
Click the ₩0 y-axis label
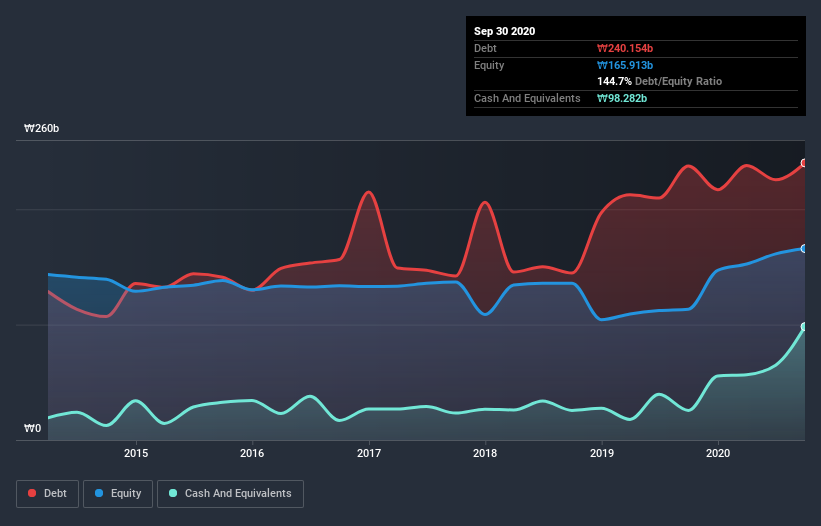32,429
